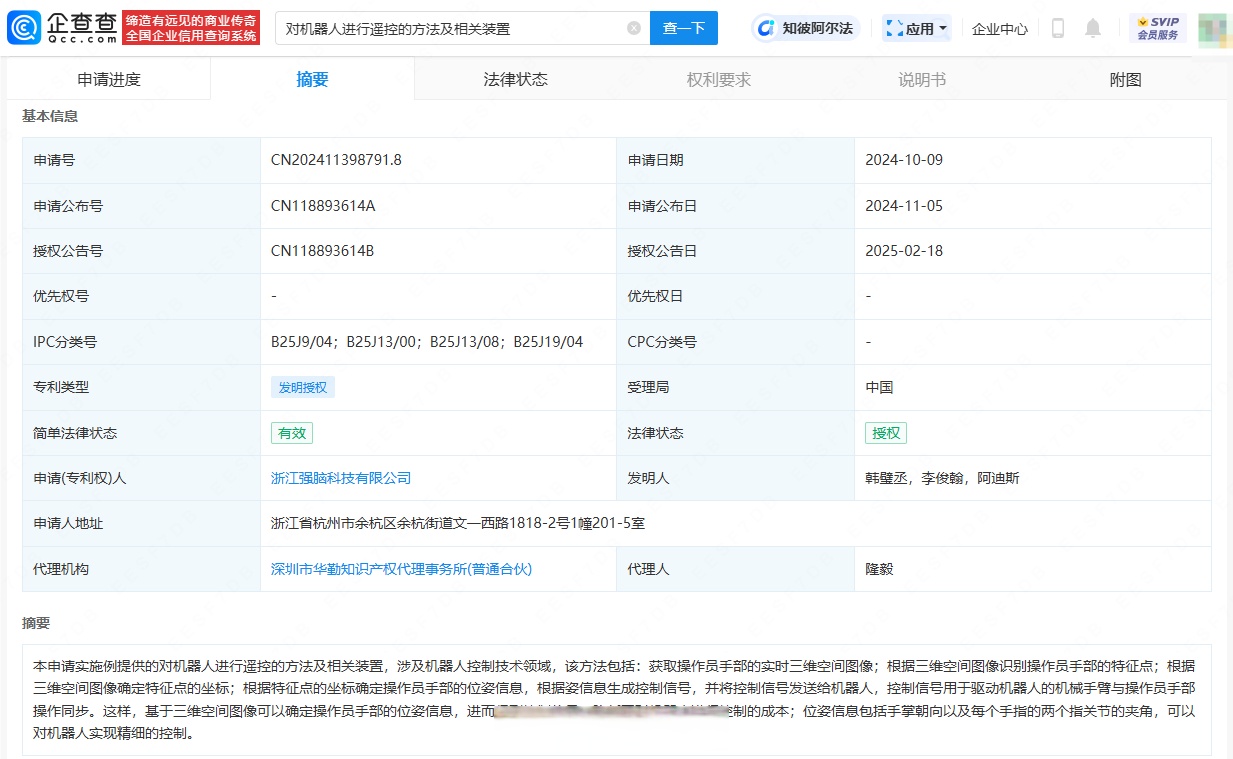
Task: Open SVIP member service icon
Action: 1157,28
